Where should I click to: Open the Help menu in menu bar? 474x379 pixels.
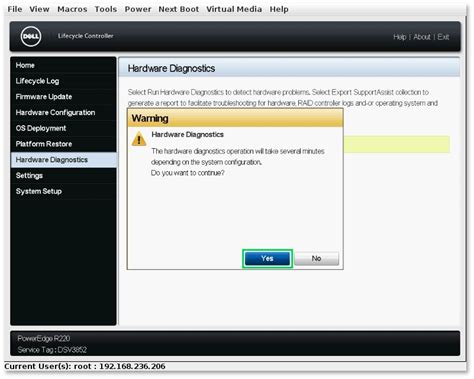tap(279, 9)
